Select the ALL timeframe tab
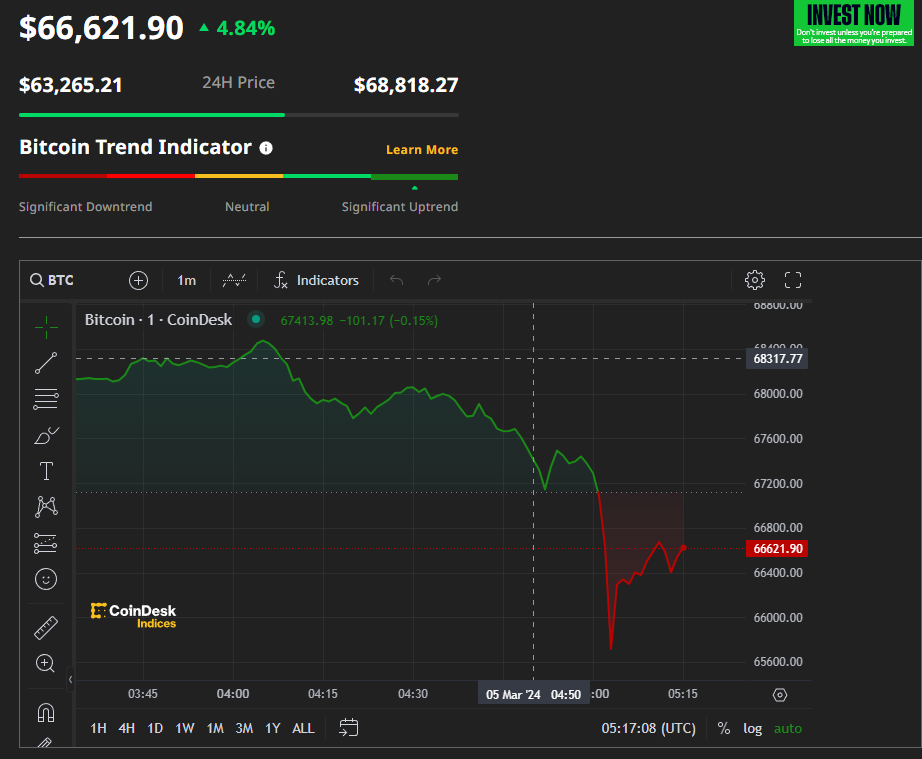 [303, 728]
